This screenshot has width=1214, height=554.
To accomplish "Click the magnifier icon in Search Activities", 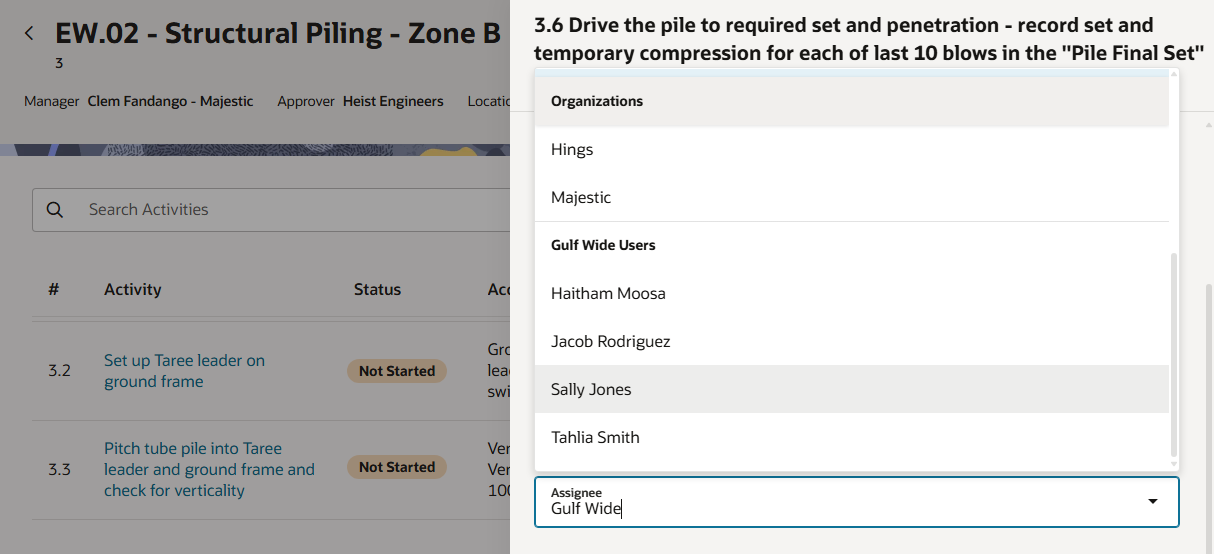I will pyautogui.click(x=55, y=210).
